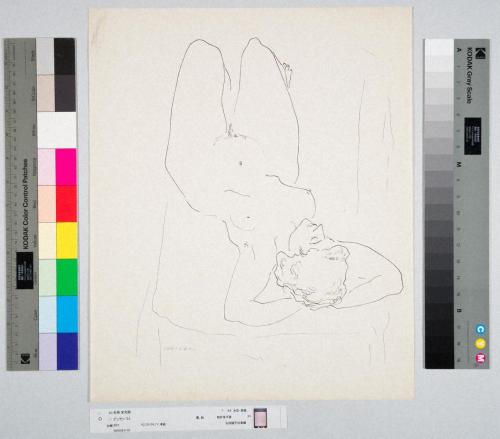Click the "KODAK Color Control Patches" text
The height and width of the screenshot is (439, 500).
pyautogui.click(x=25, y=204)
